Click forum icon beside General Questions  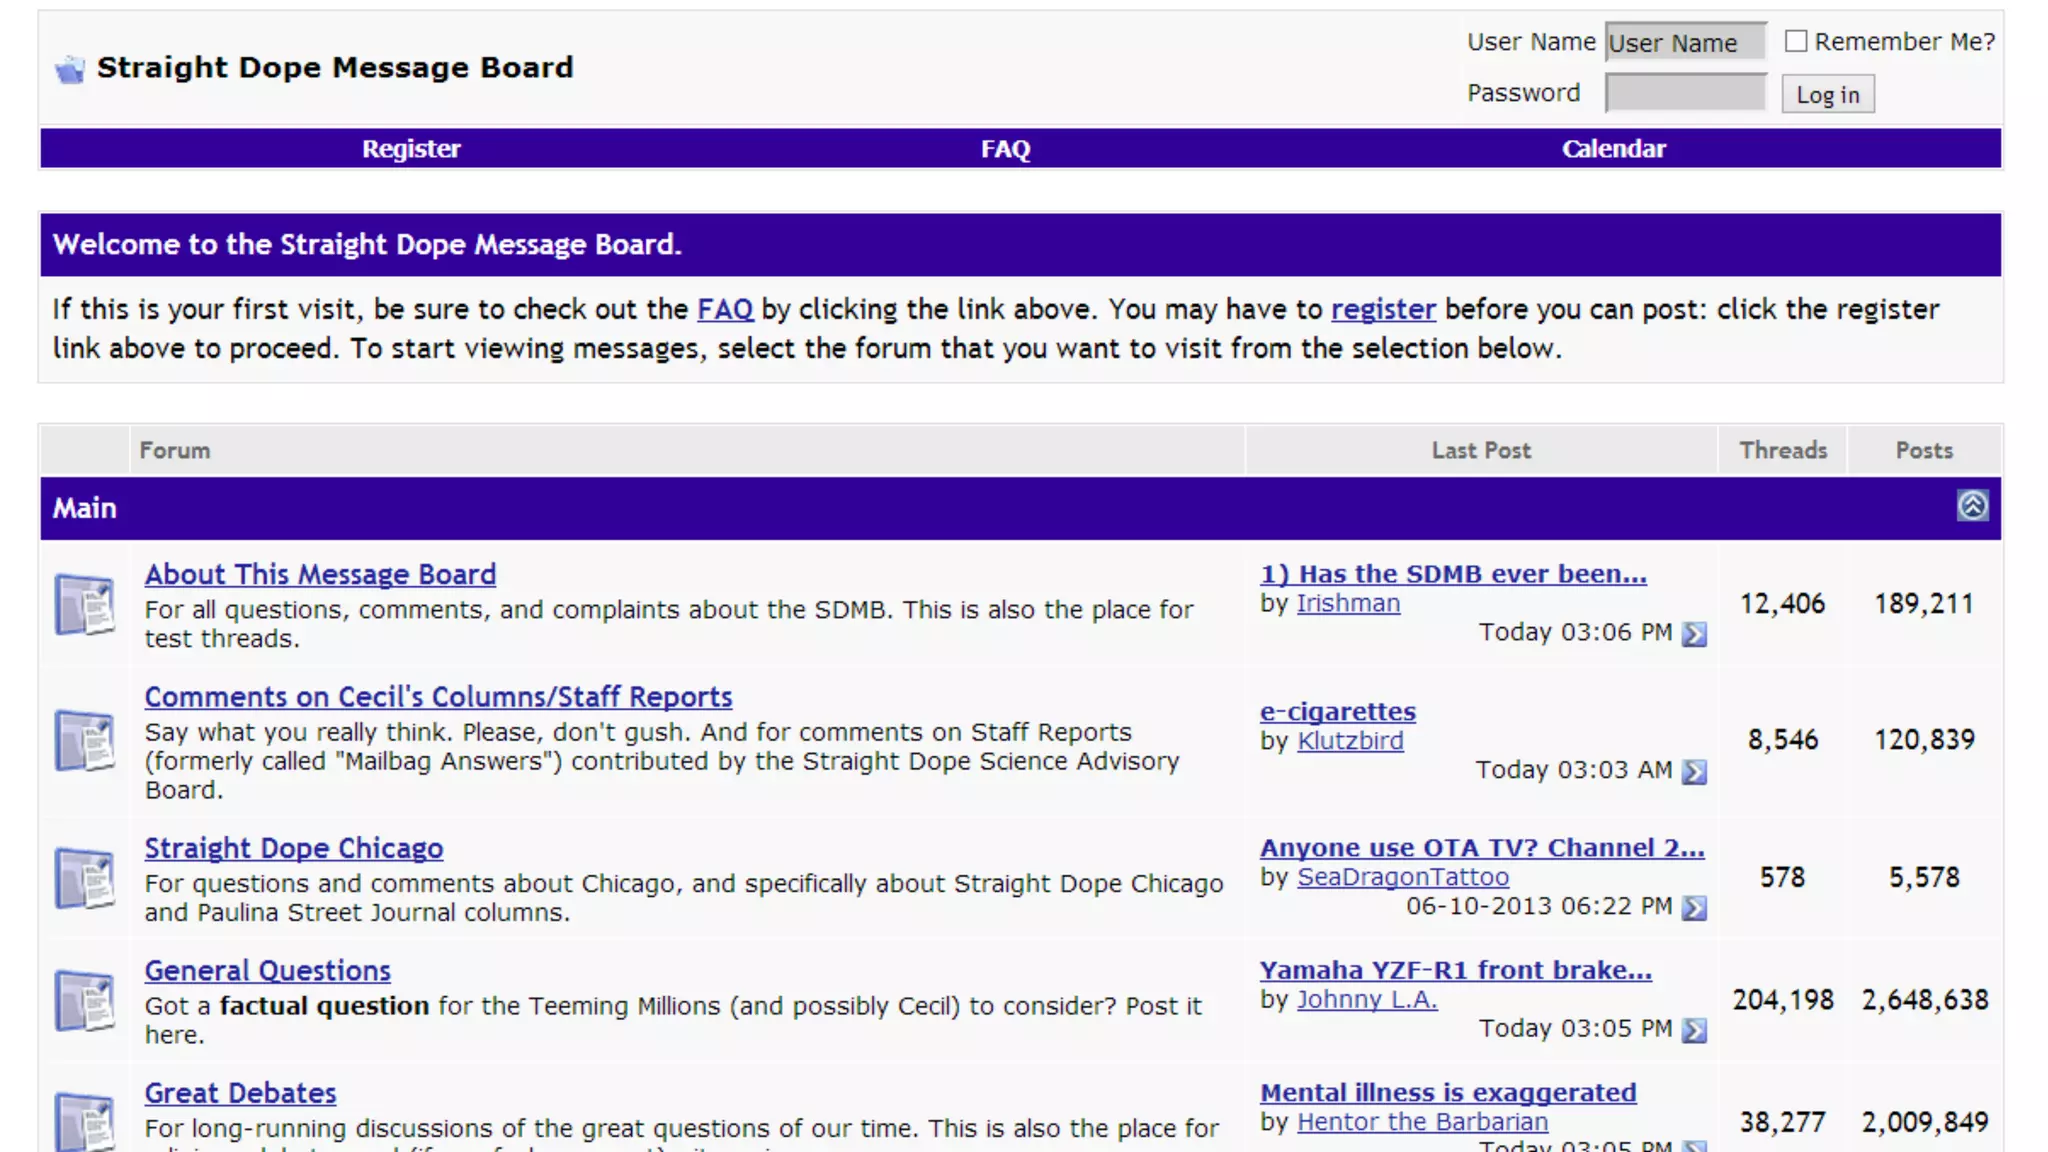(x=85, y=1000)
